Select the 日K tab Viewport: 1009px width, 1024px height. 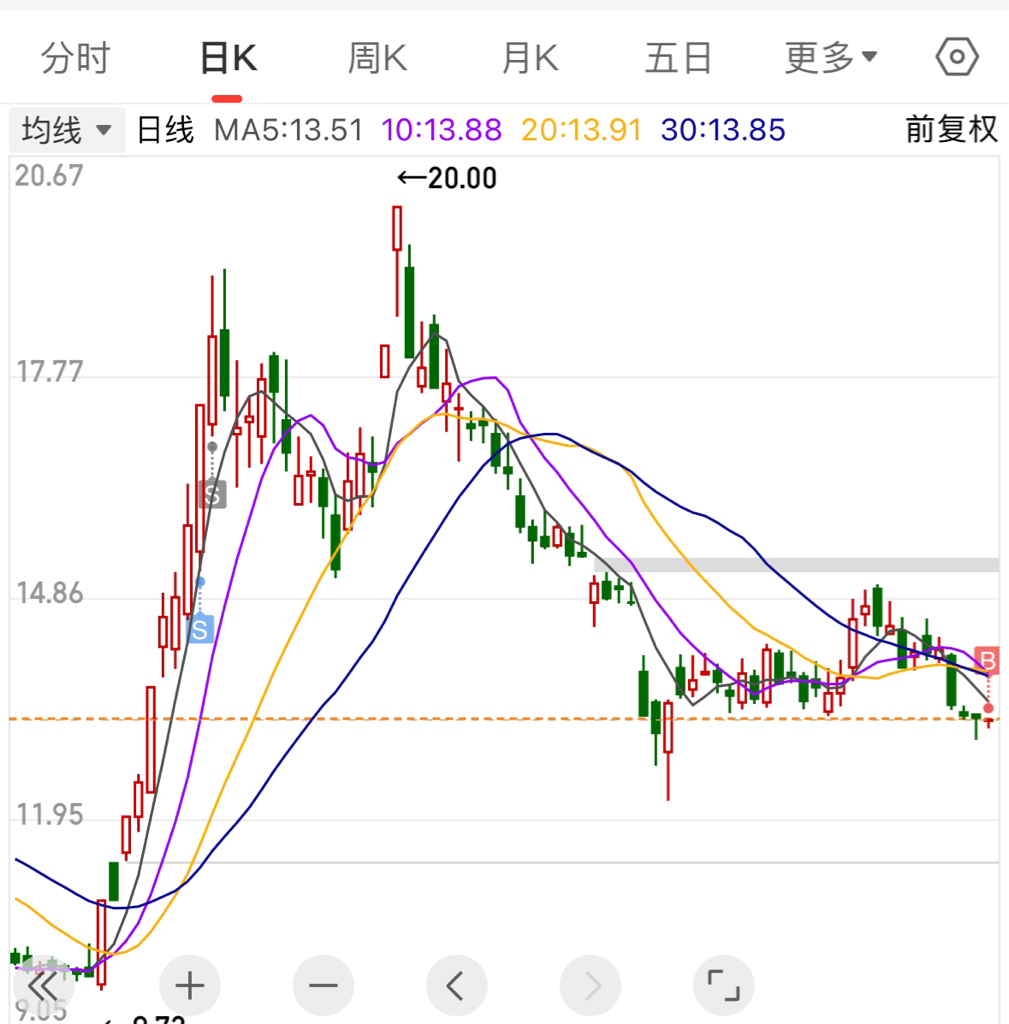click(x=228, y=58)
